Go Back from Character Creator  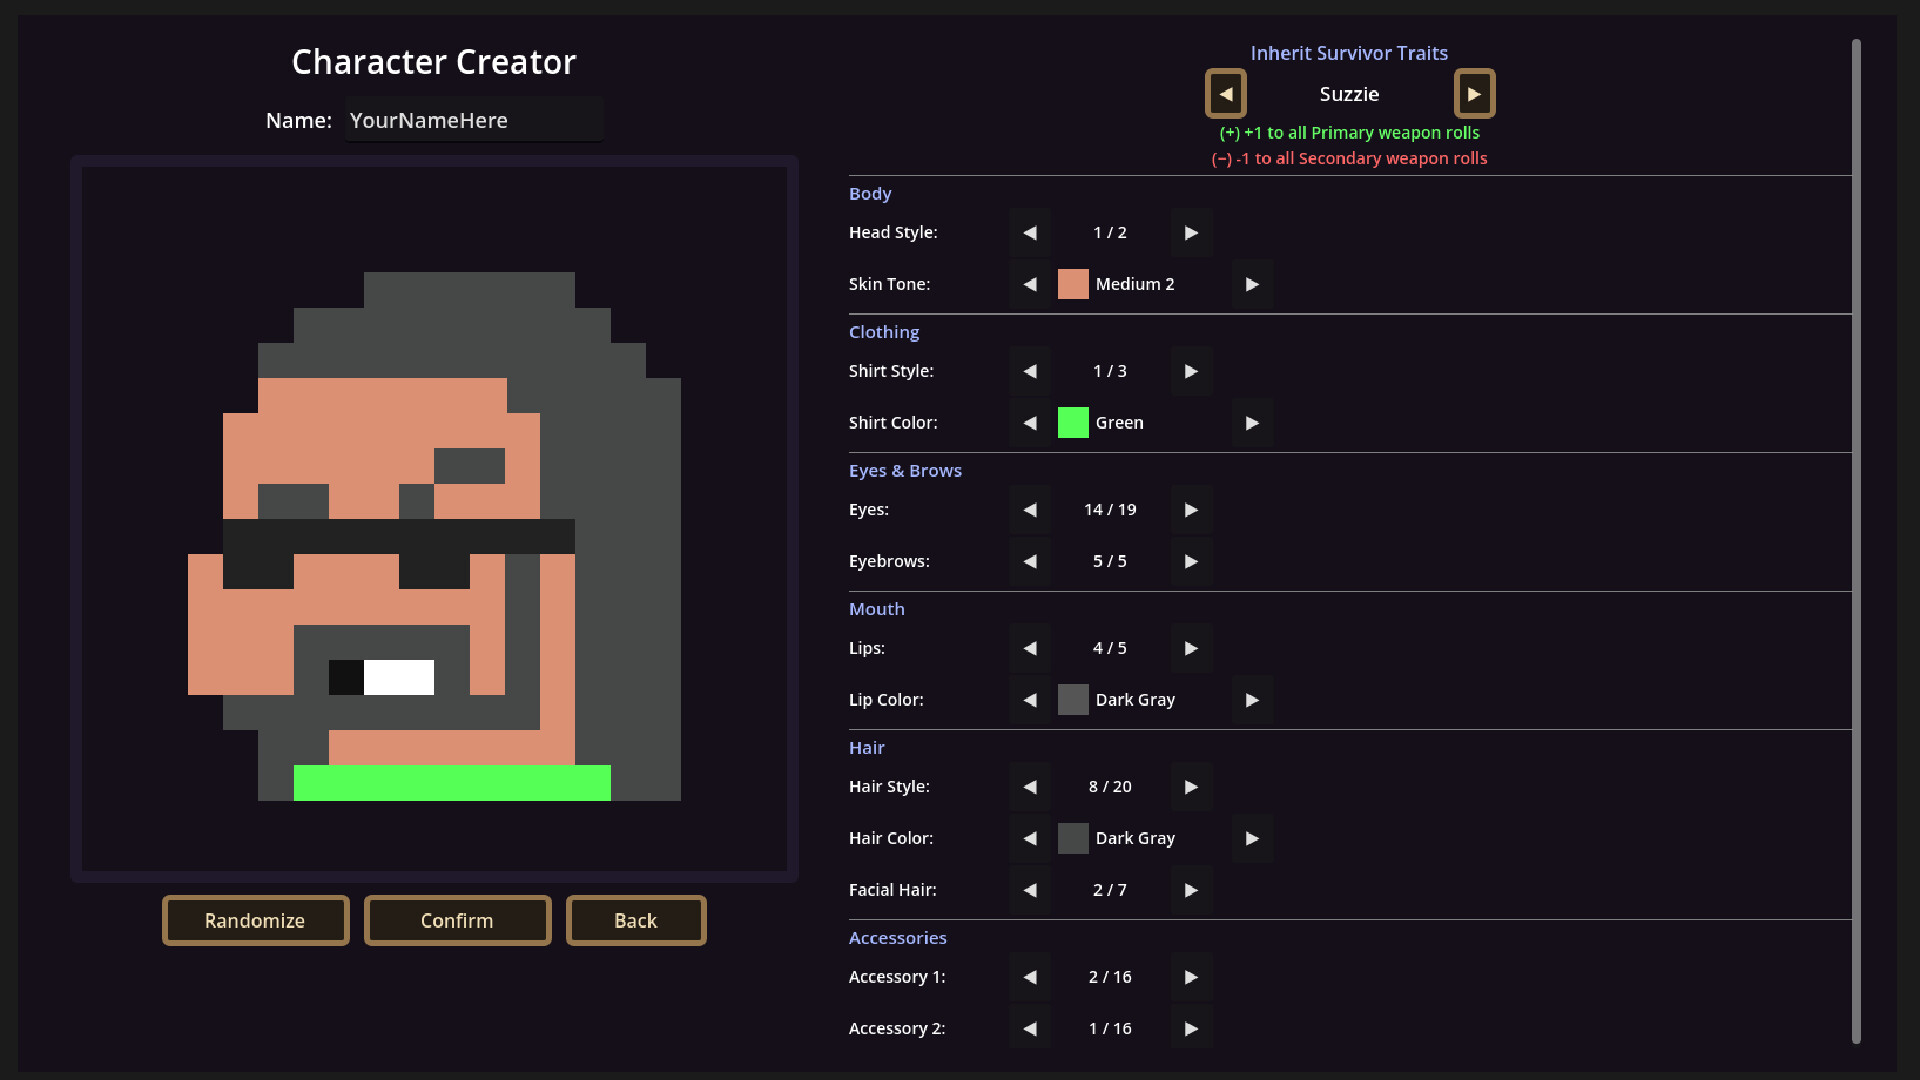point(636,921)
